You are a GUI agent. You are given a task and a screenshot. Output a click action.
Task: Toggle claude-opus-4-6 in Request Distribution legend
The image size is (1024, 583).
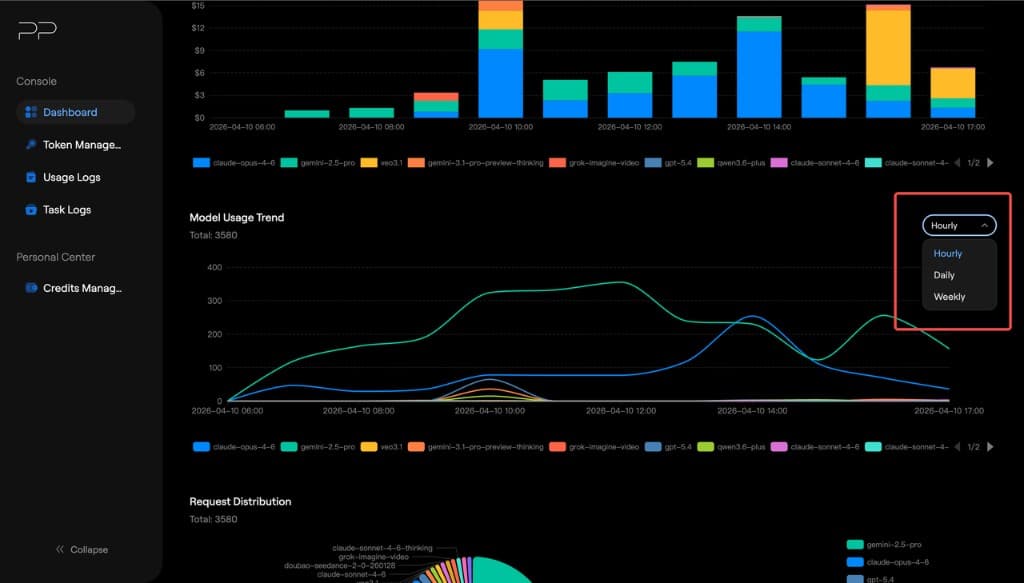pos(888,562)
